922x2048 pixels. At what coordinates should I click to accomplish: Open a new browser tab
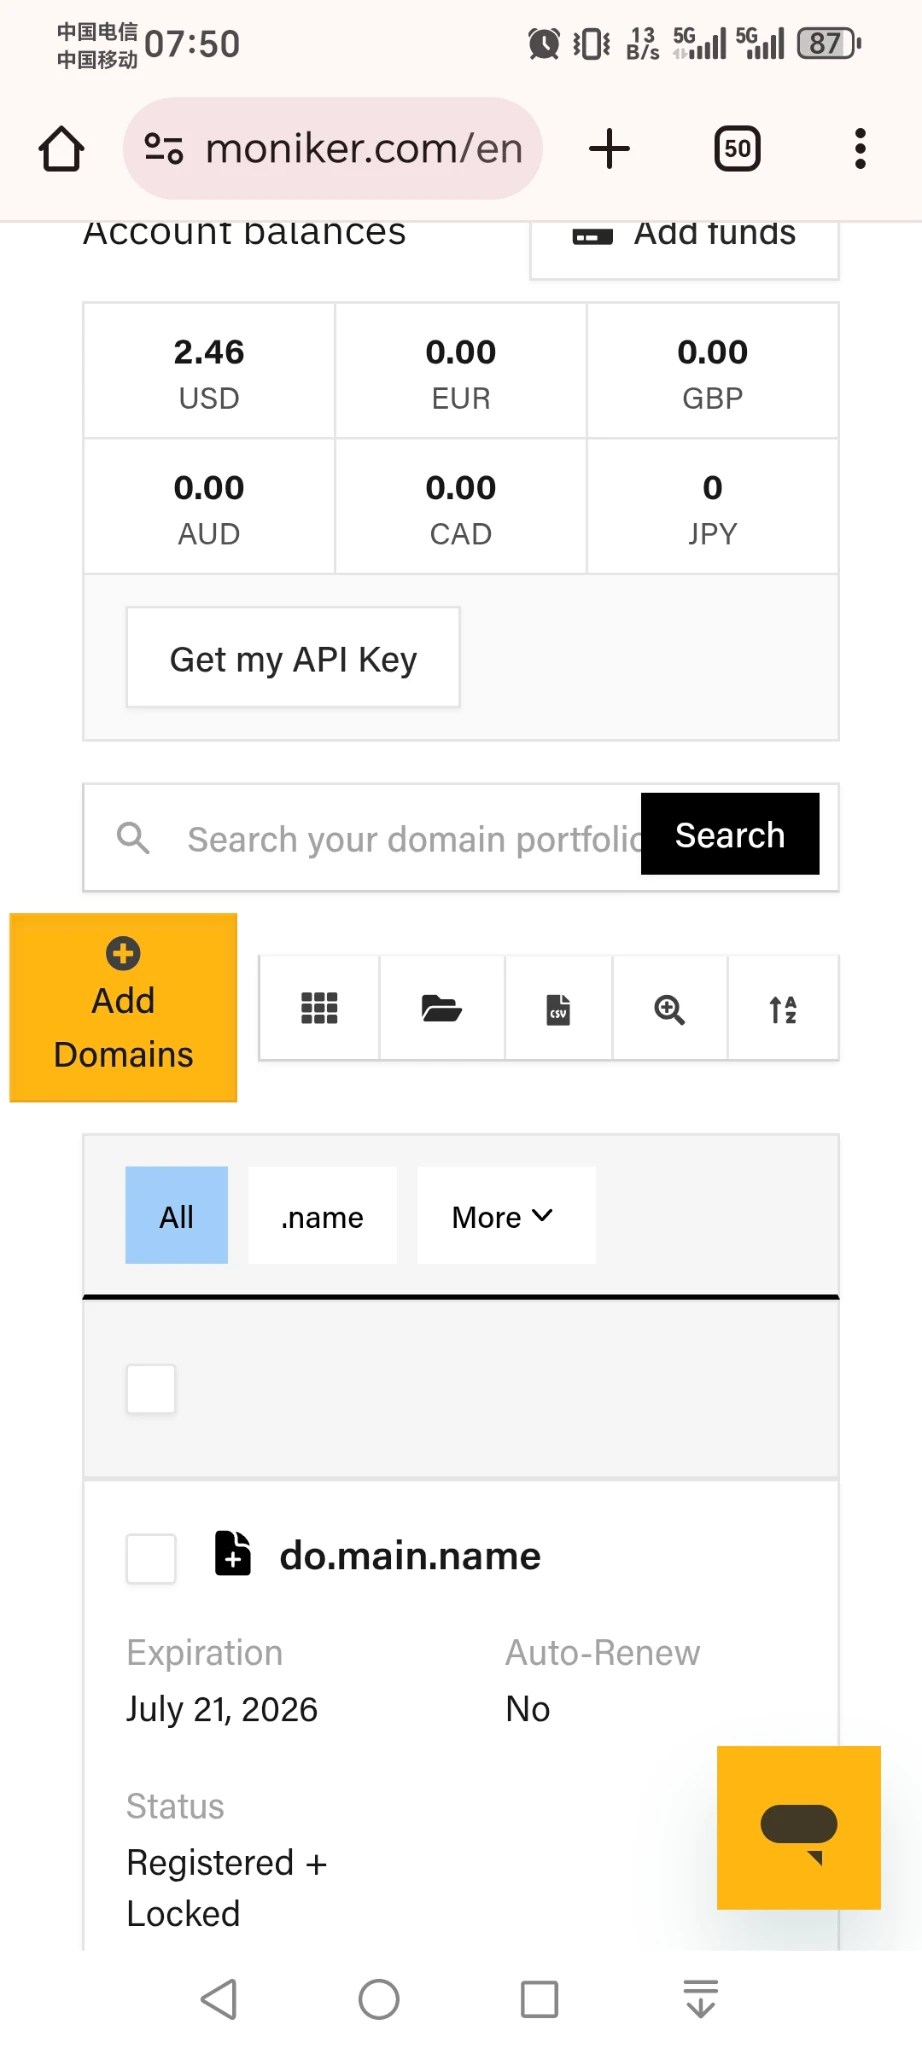coord(609,149)
